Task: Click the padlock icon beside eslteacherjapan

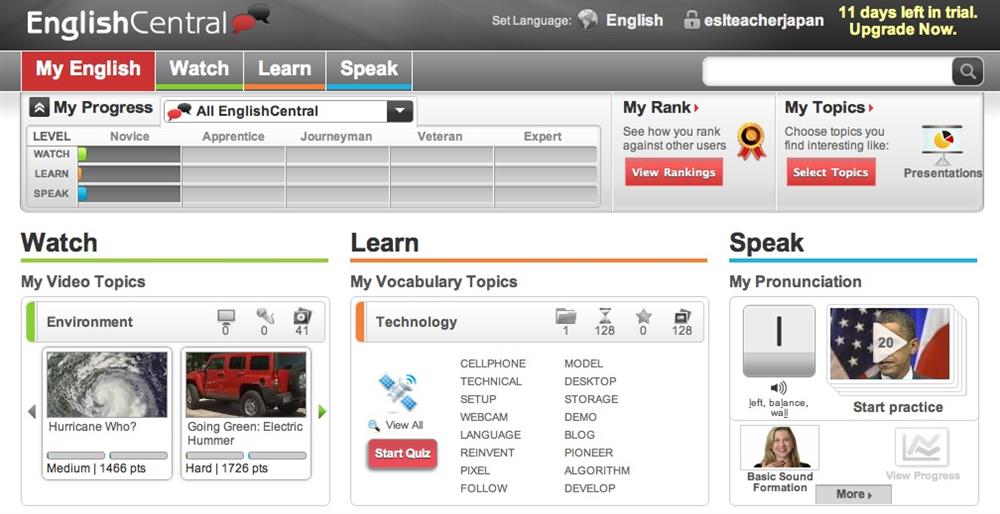Action: 691,20
